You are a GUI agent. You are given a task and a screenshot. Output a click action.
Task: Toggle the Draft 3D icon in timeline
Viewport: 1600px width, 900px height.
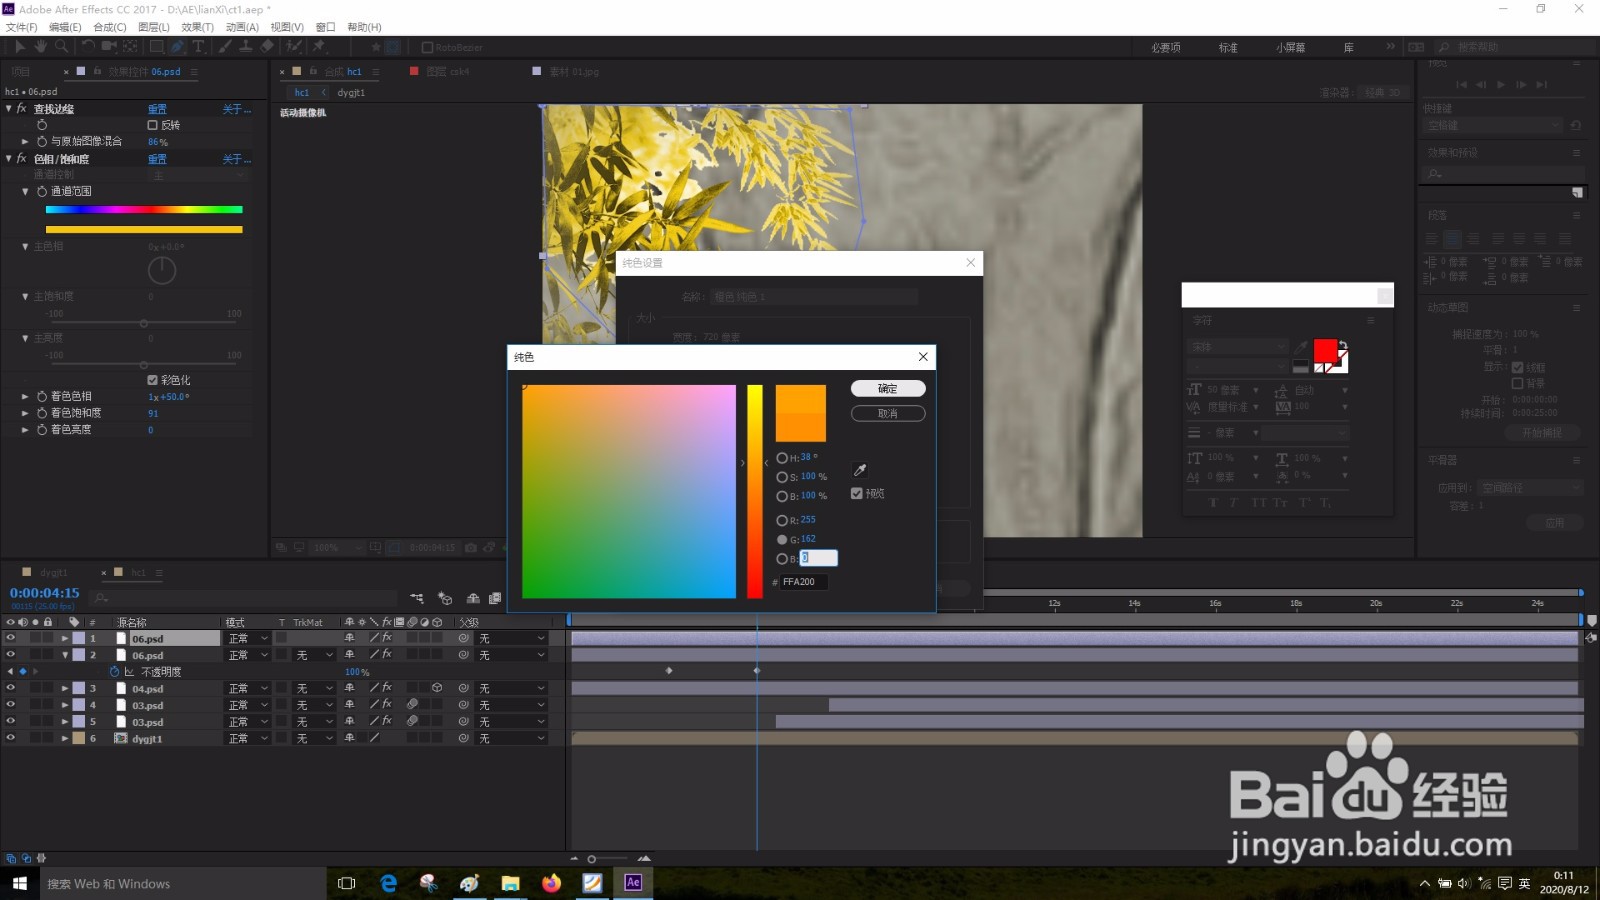[446, 598]
